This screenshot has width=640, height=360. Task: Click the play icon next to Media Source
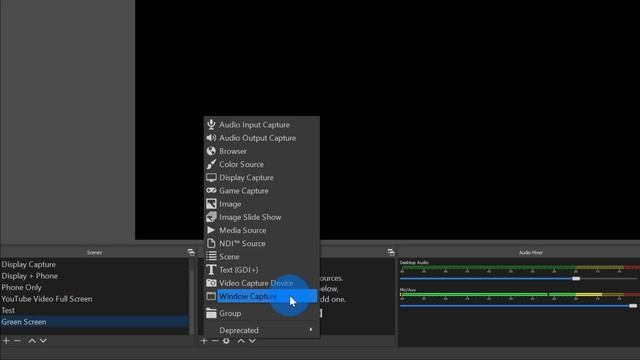click(211, 230)
